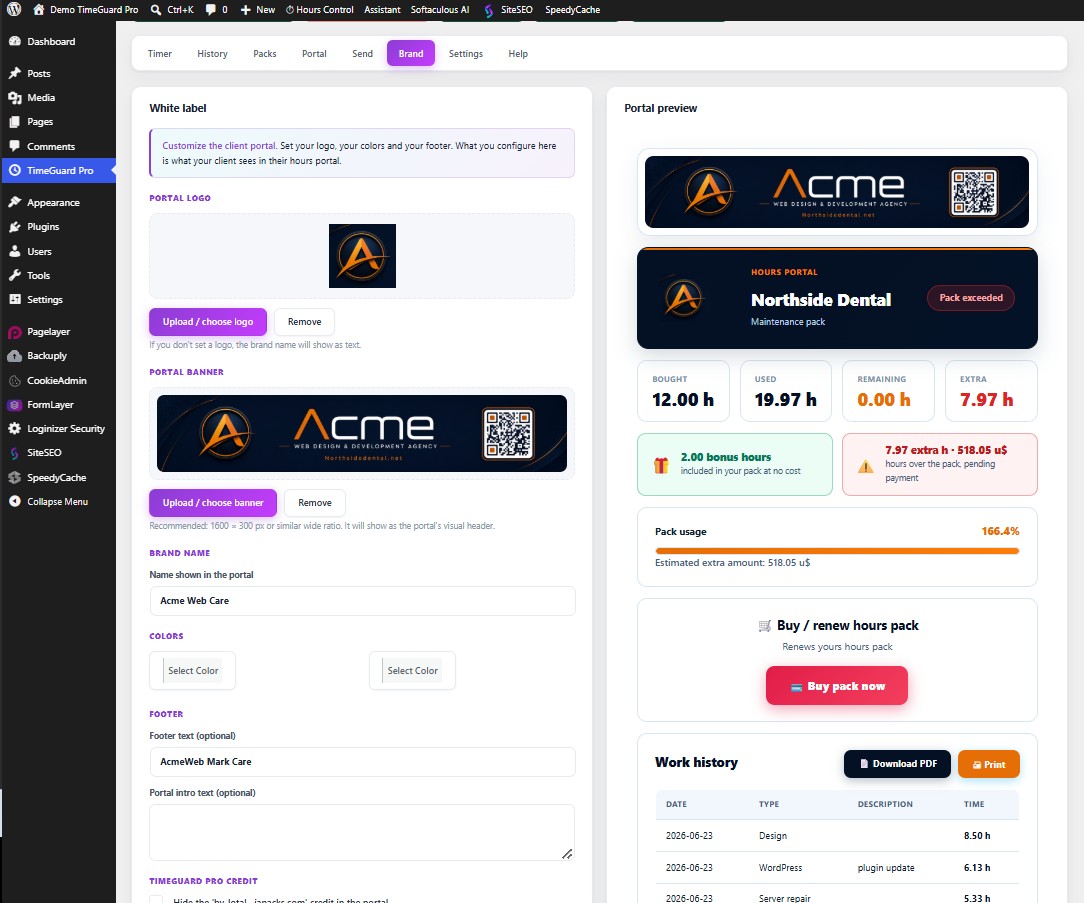The width and height of the screenshot is (1084, 903).
Task: Click the '19.97 h' used value
Action: (x=785, y=400)
